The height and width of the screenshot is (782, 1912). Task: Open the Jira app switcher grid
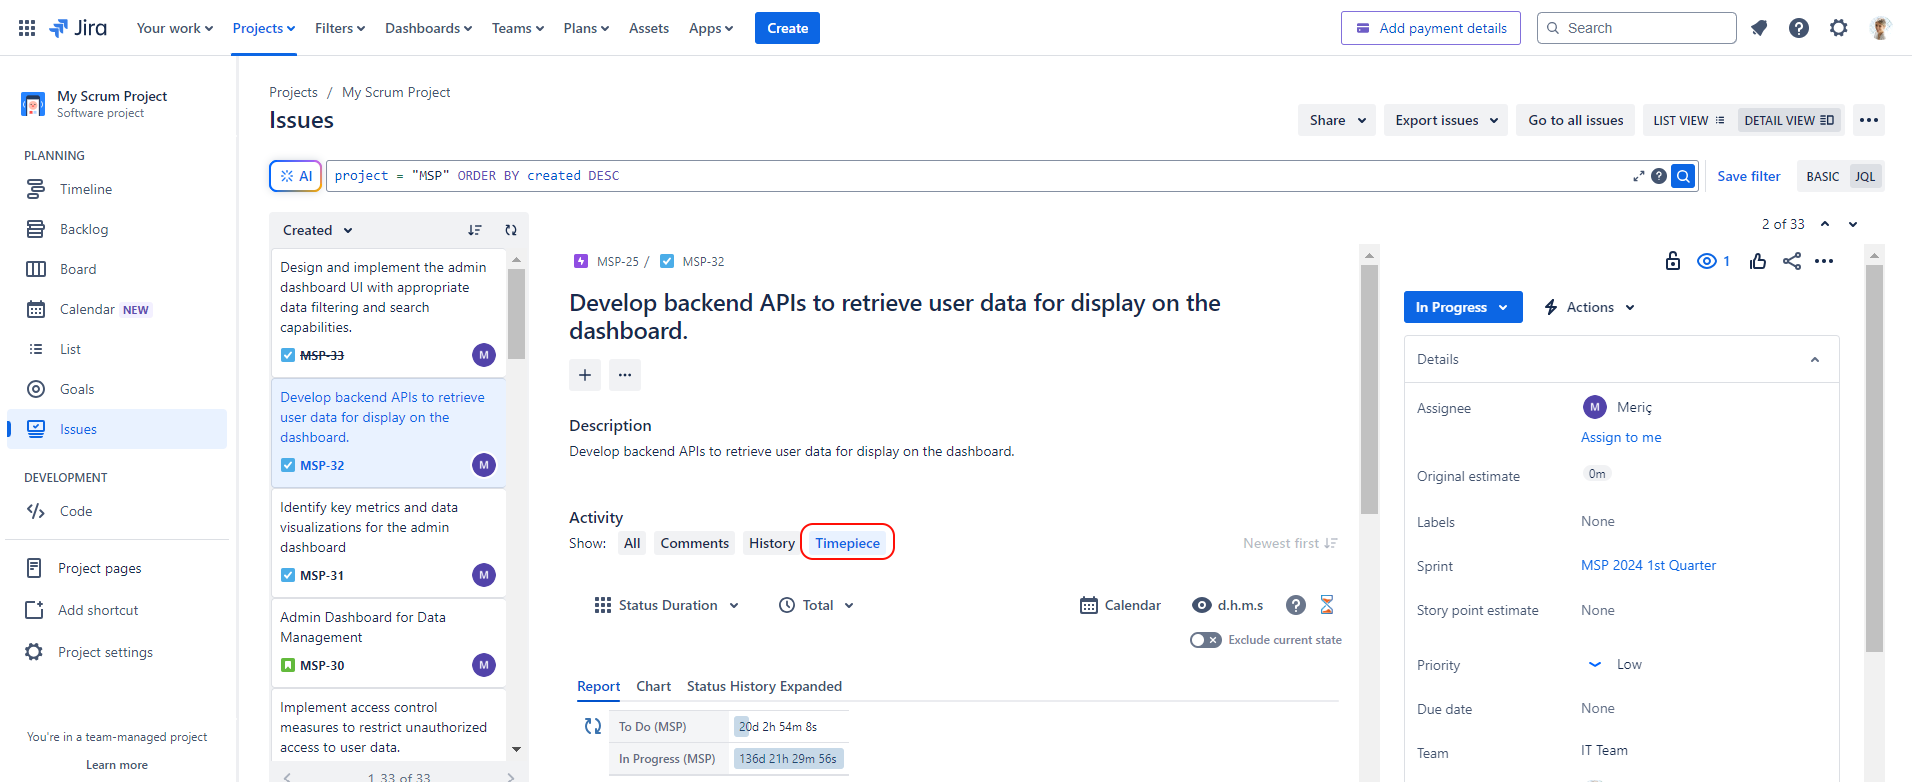click(x=27, y=28)
